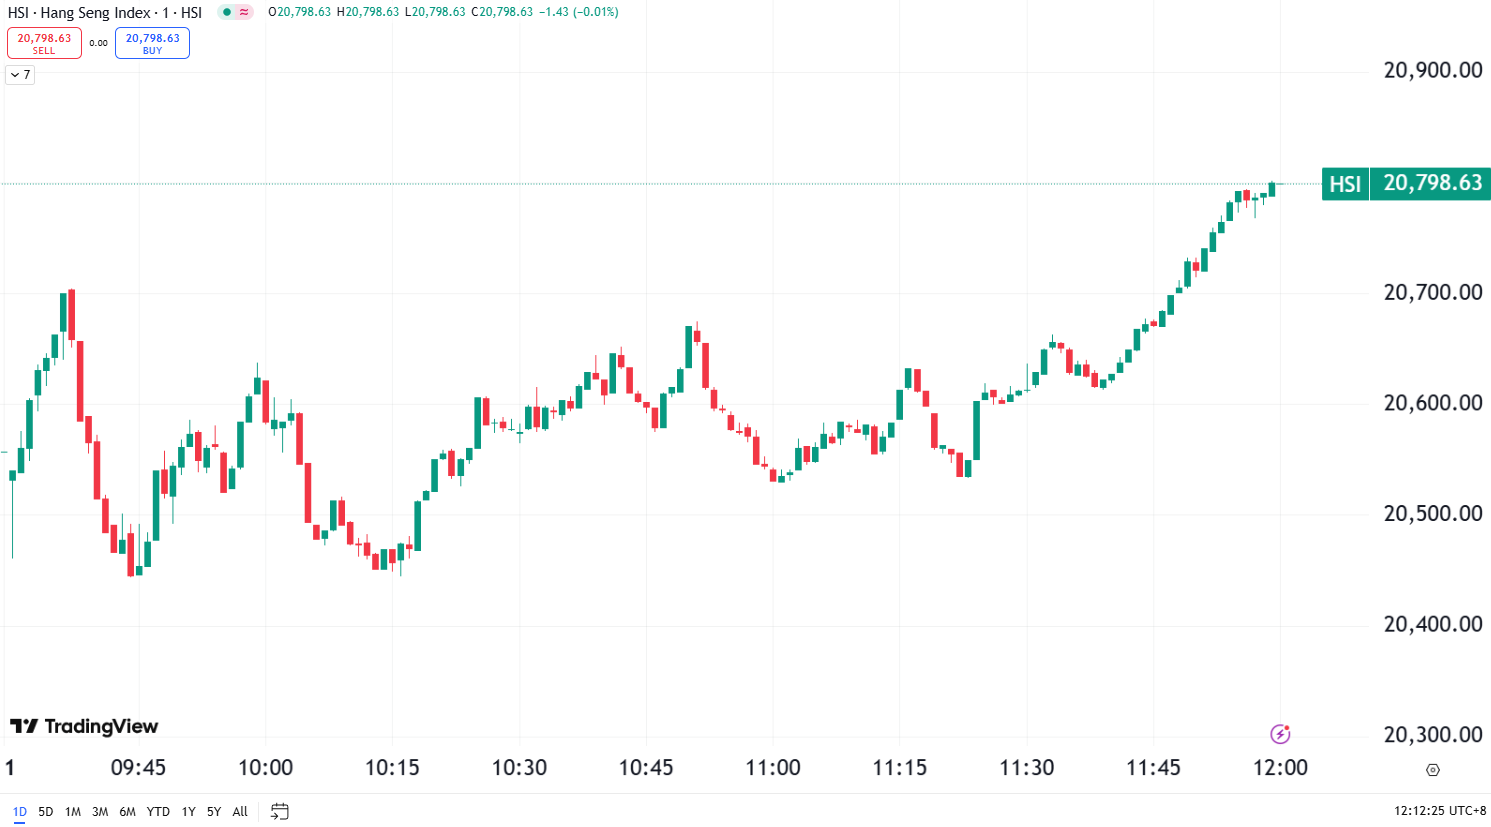
Task: Open the HSI Hang Seng Index symbol title
Action: click(104, 13)
